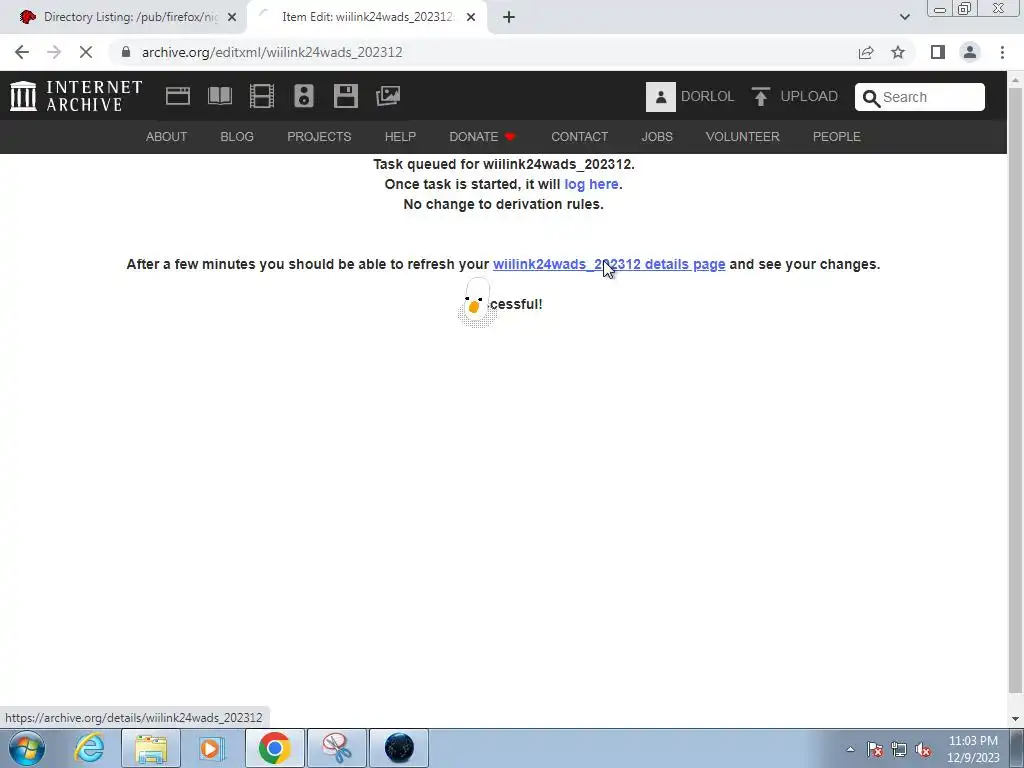Click the DORLOL username link

707,97
